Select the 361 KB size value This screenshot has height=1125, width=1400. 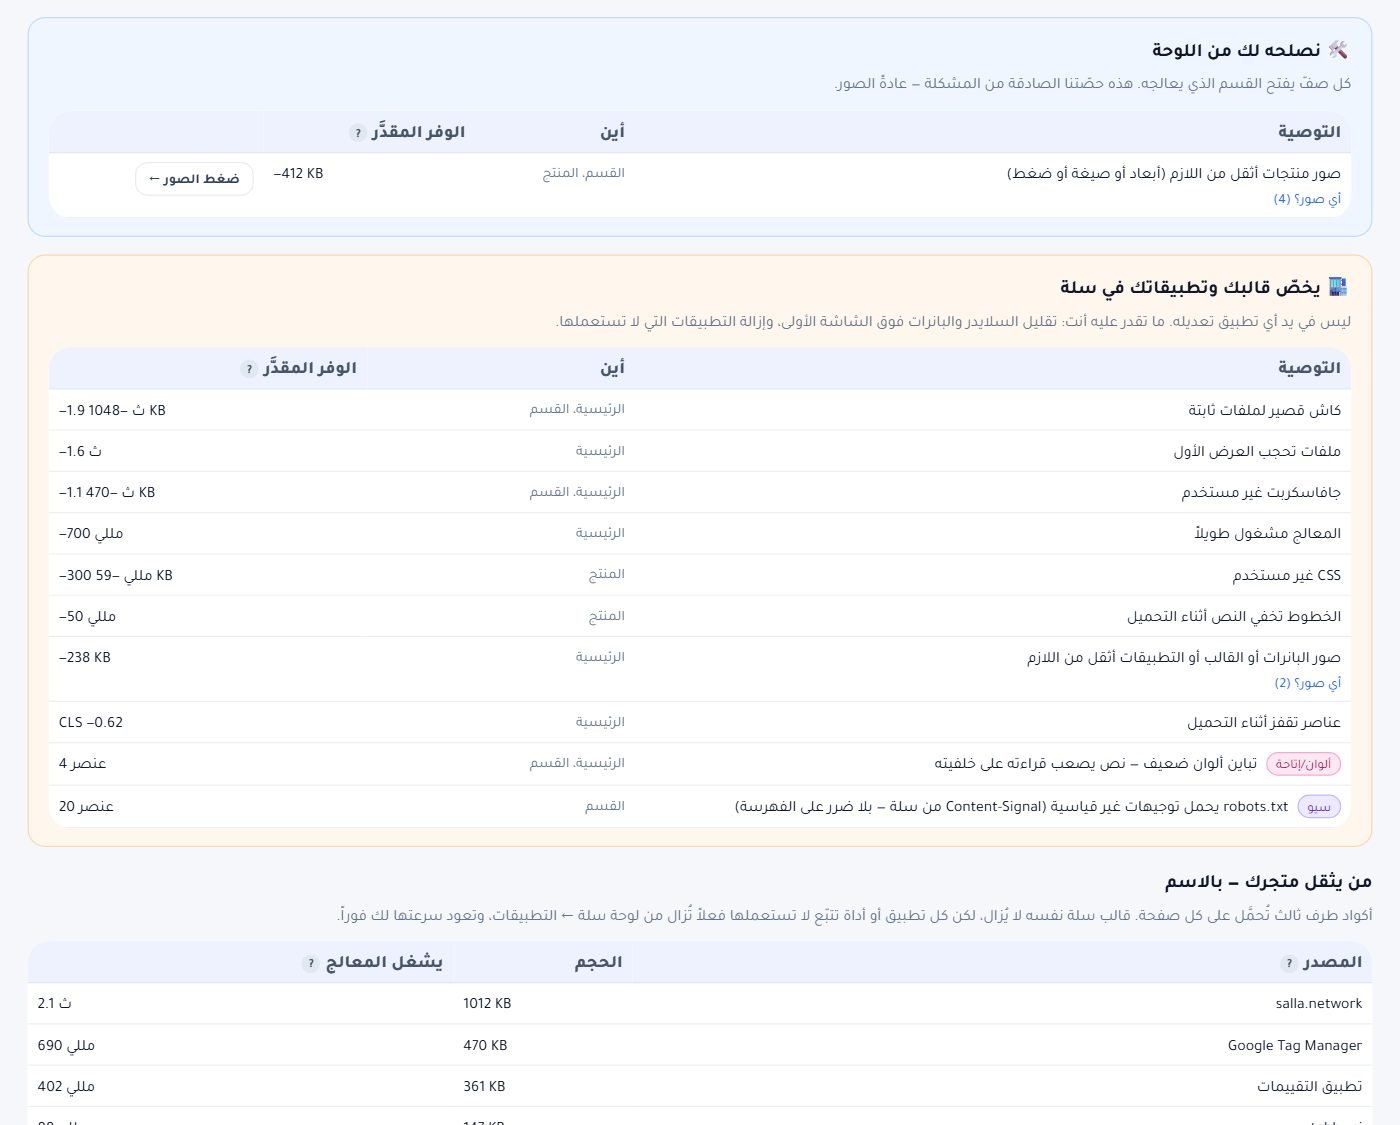pos(484,1086)
